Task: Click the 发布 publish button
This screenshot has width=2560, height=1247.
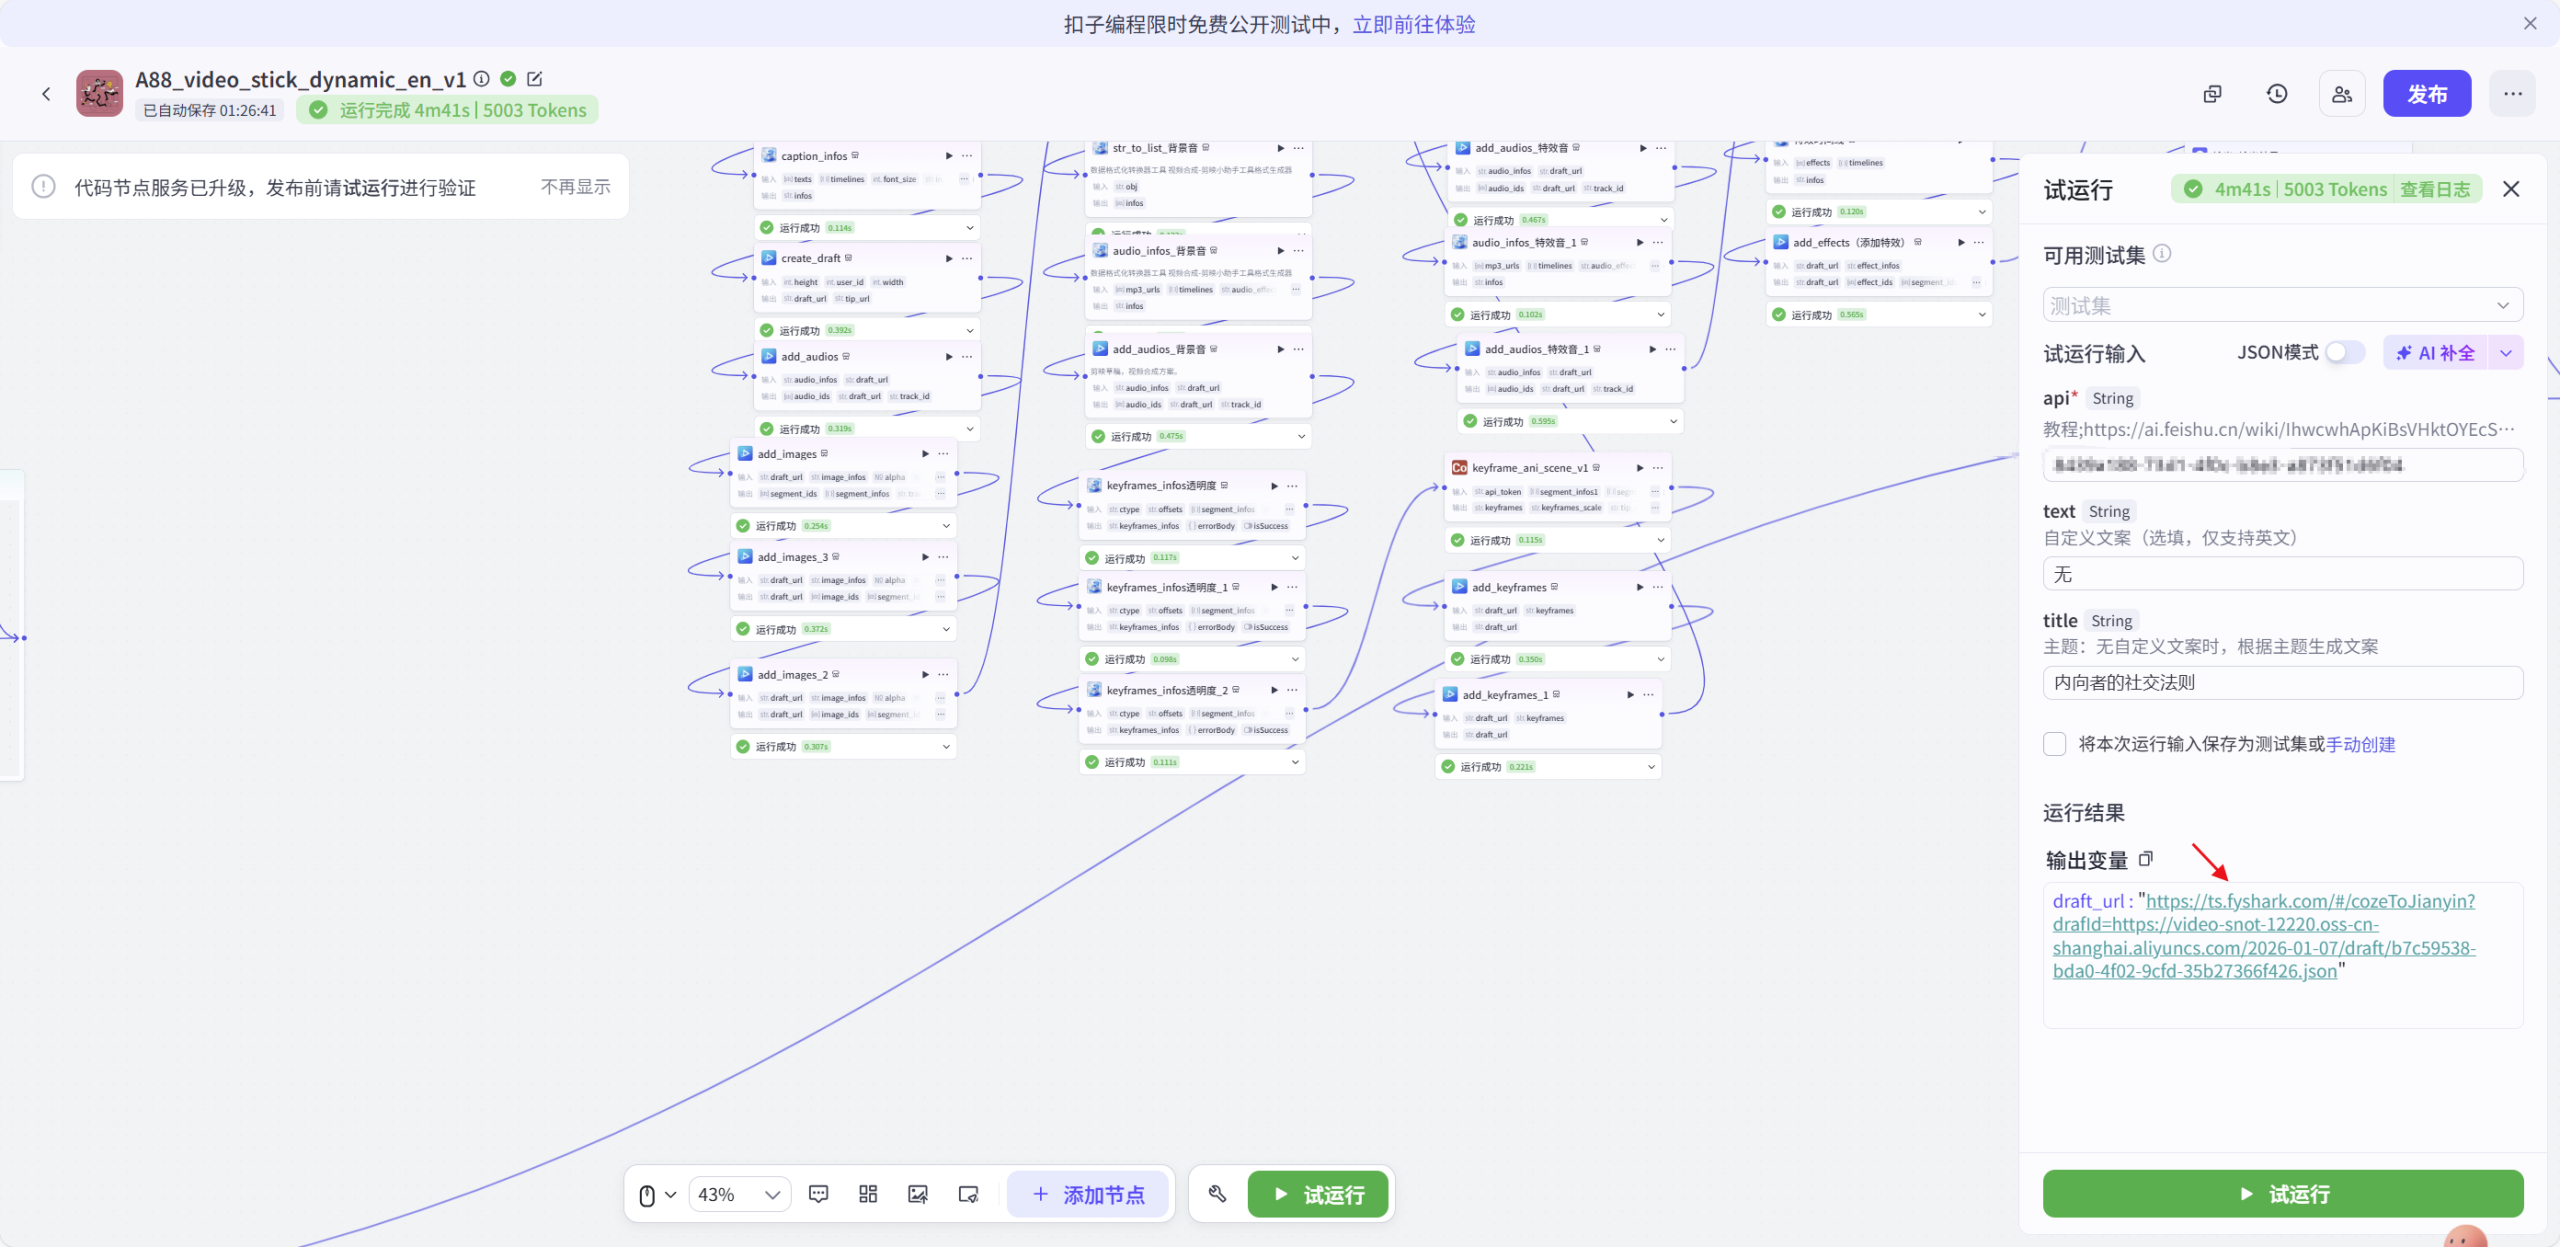Action: click(x=2427, y=93)
